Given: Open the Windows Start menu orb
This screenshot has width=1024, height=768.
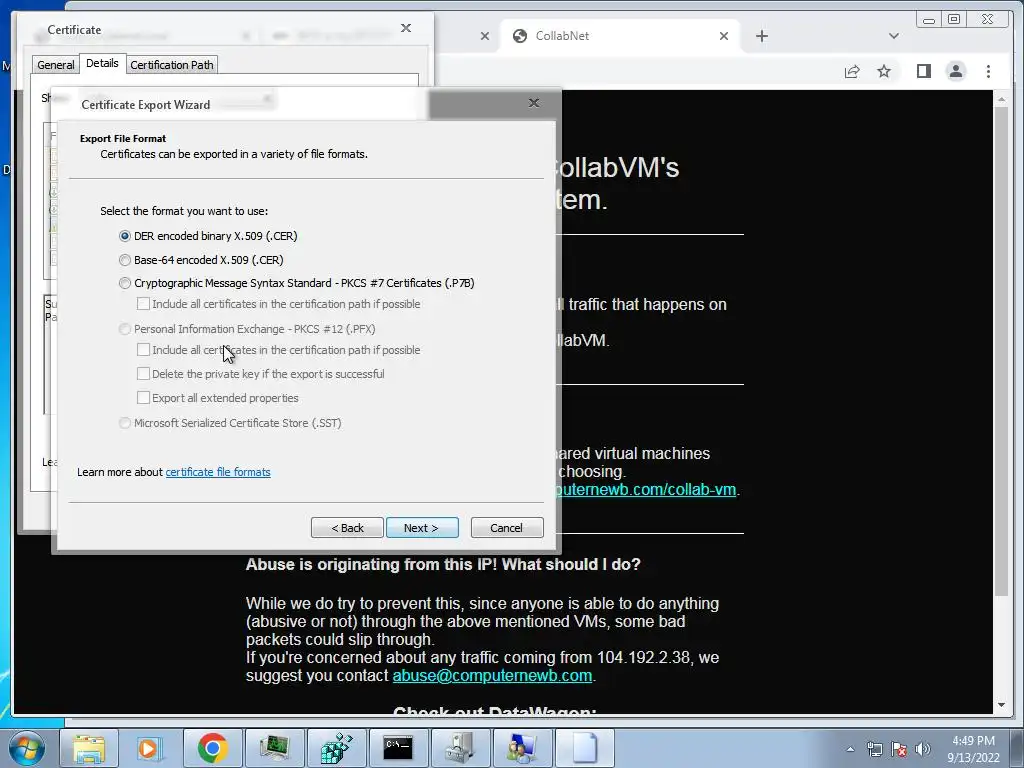Looking at the screenshot, I should tap(27, 748).
